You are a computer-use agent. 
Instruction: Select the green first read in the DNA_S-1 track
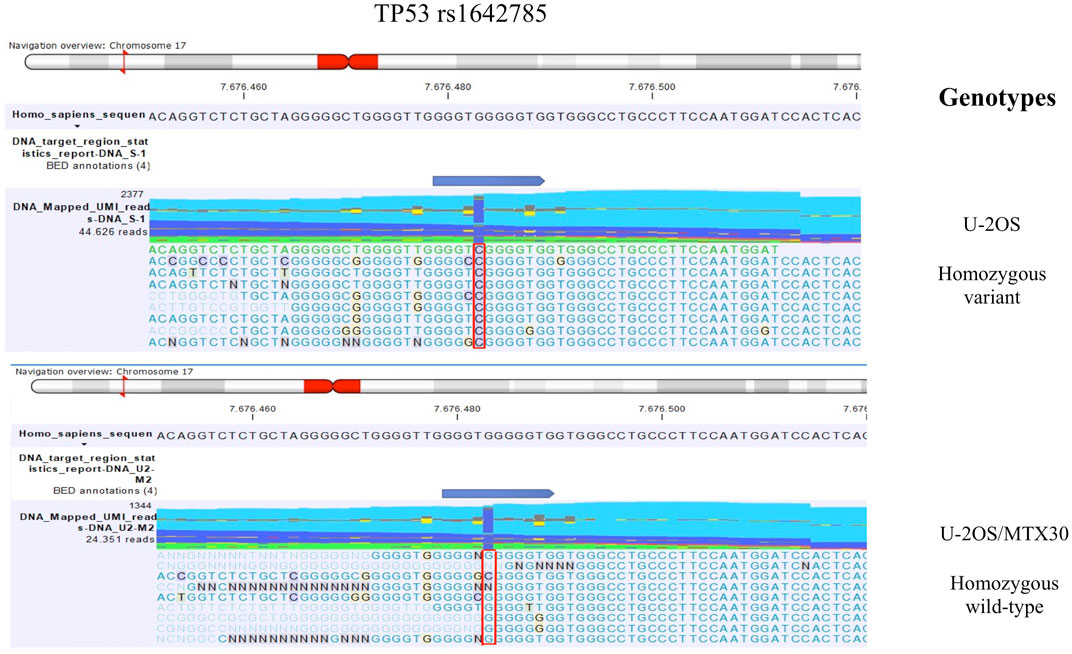click(x=464, y=249)
